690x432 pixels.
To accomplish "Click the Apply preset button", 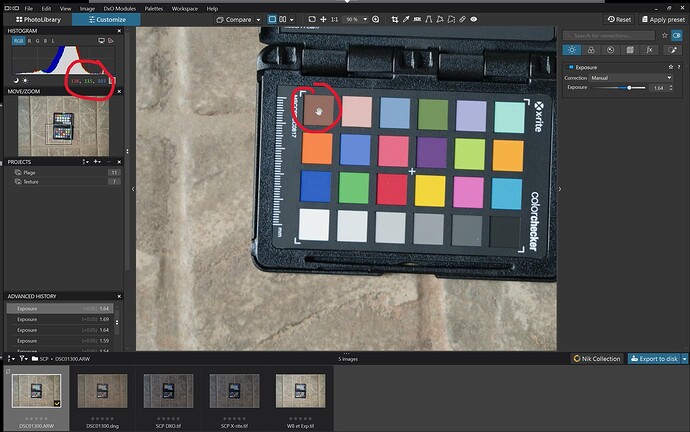I will (663, 19).
